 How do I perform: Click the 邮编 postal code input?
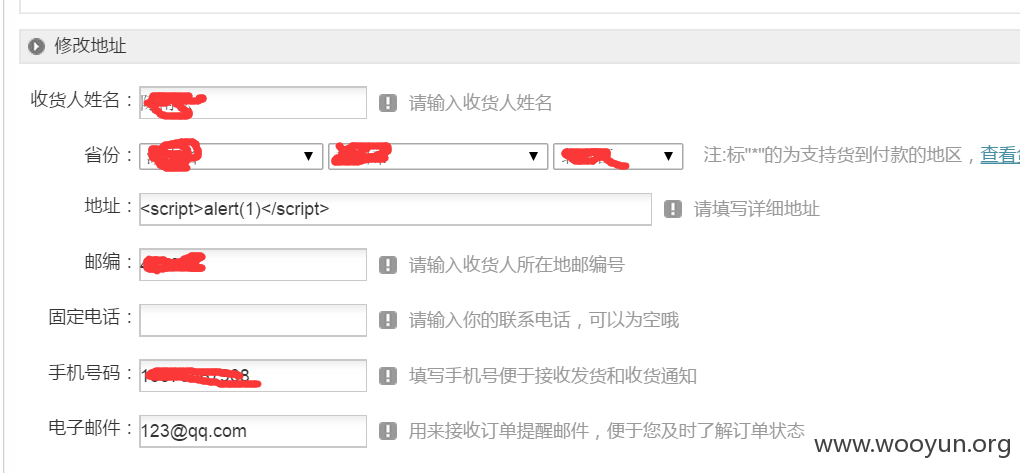[253, 264]
